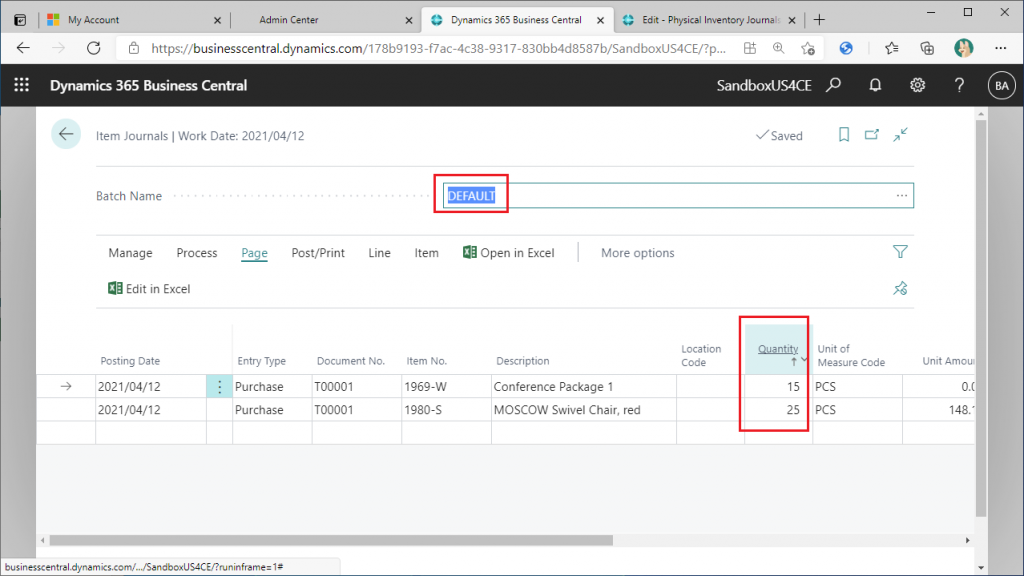Click the Description column header
The width and height of the screenshot is (1024, 576).
click(522, 360)
